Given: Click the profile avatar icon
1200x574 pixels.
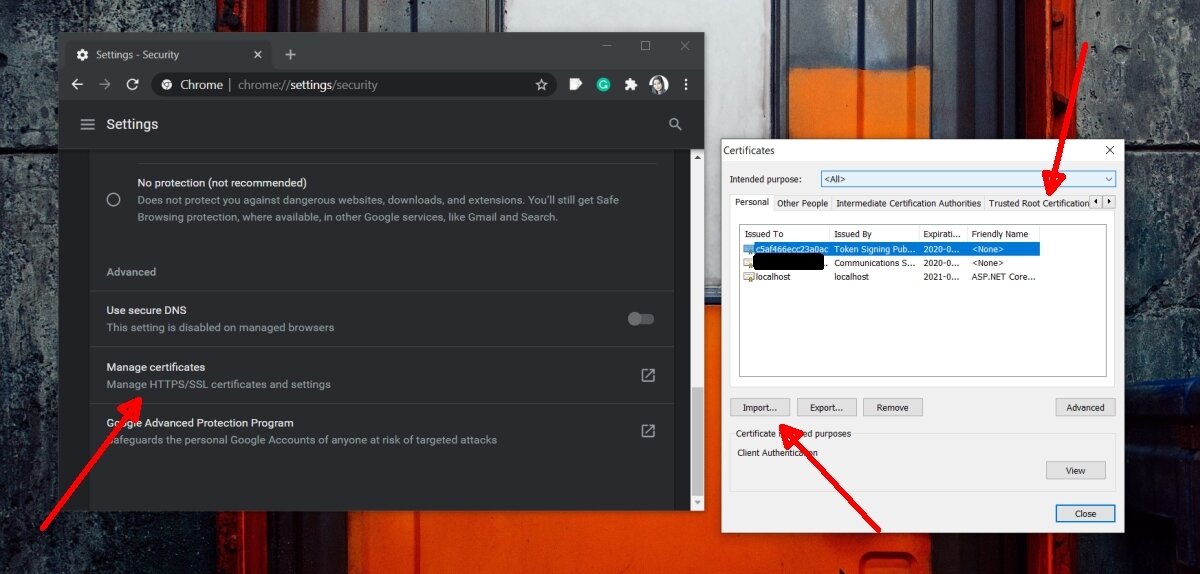Looking at the screenshot, I should (658, 85).
